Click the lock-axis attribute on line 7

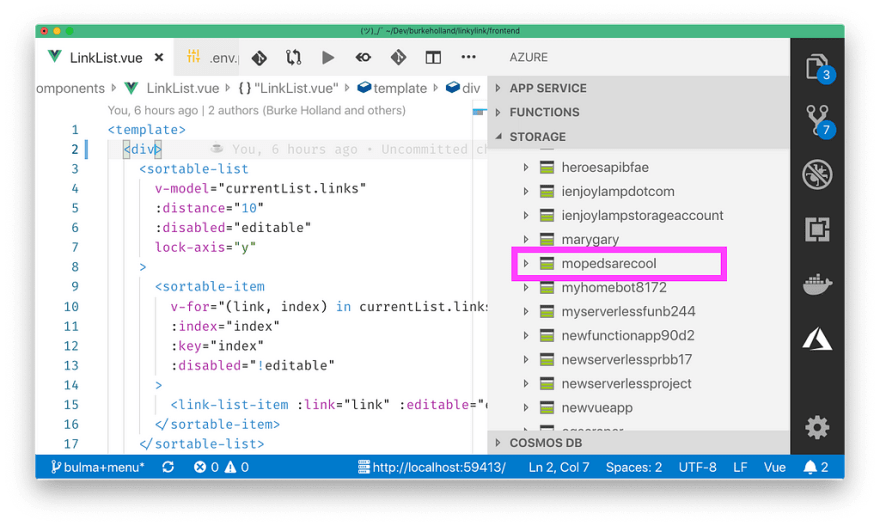[190, 247]
